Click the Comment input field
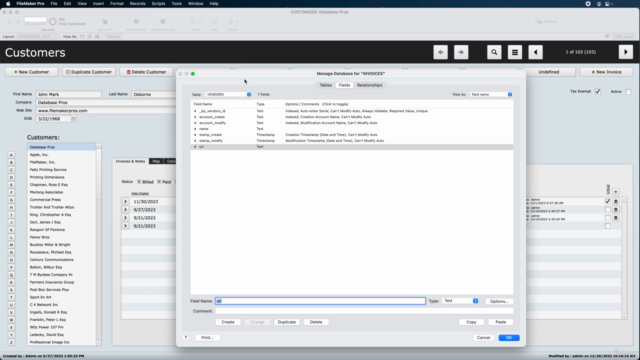The height and width of the screenshot is (360, 640). pos(364,311)
